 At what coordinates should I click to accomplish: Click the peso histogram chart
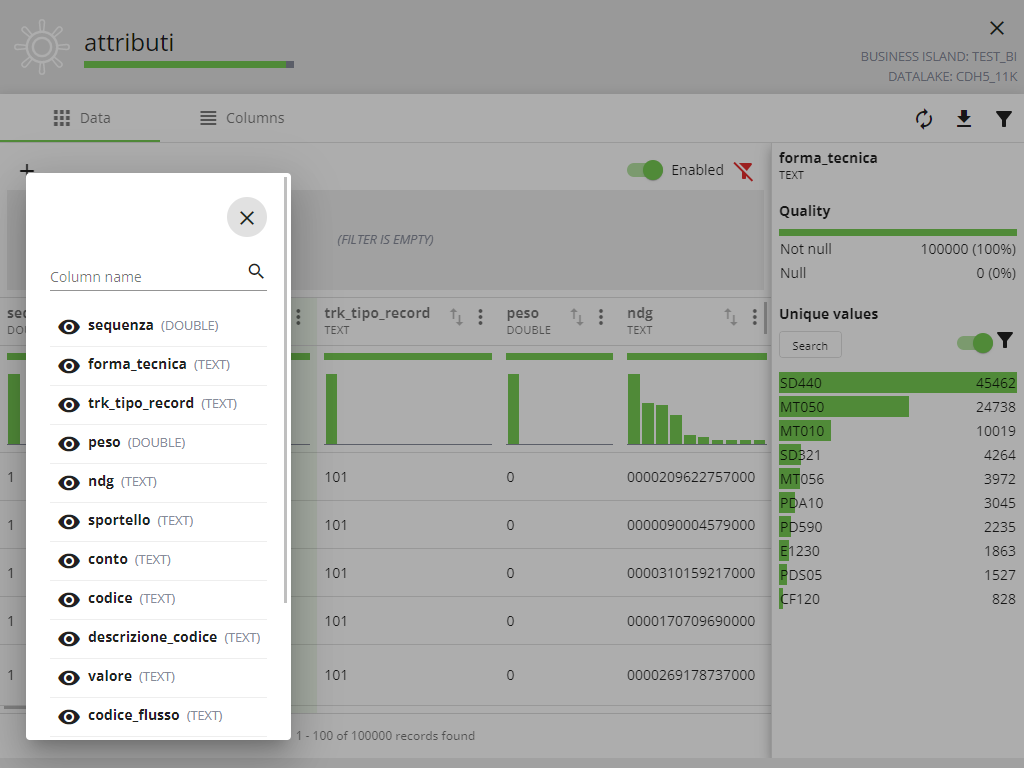(x=559, y=409)
